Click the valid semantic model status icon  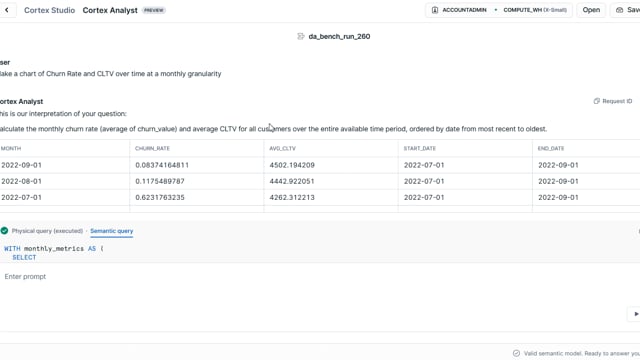(x=516, y=353)
